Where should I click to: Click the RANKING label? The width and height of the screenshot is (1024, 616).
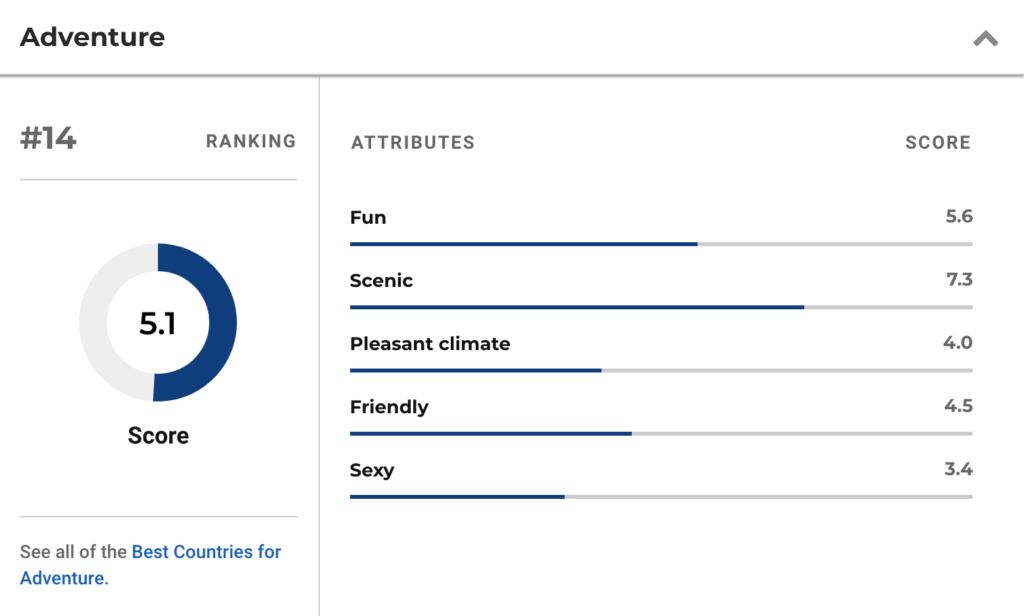251,141
